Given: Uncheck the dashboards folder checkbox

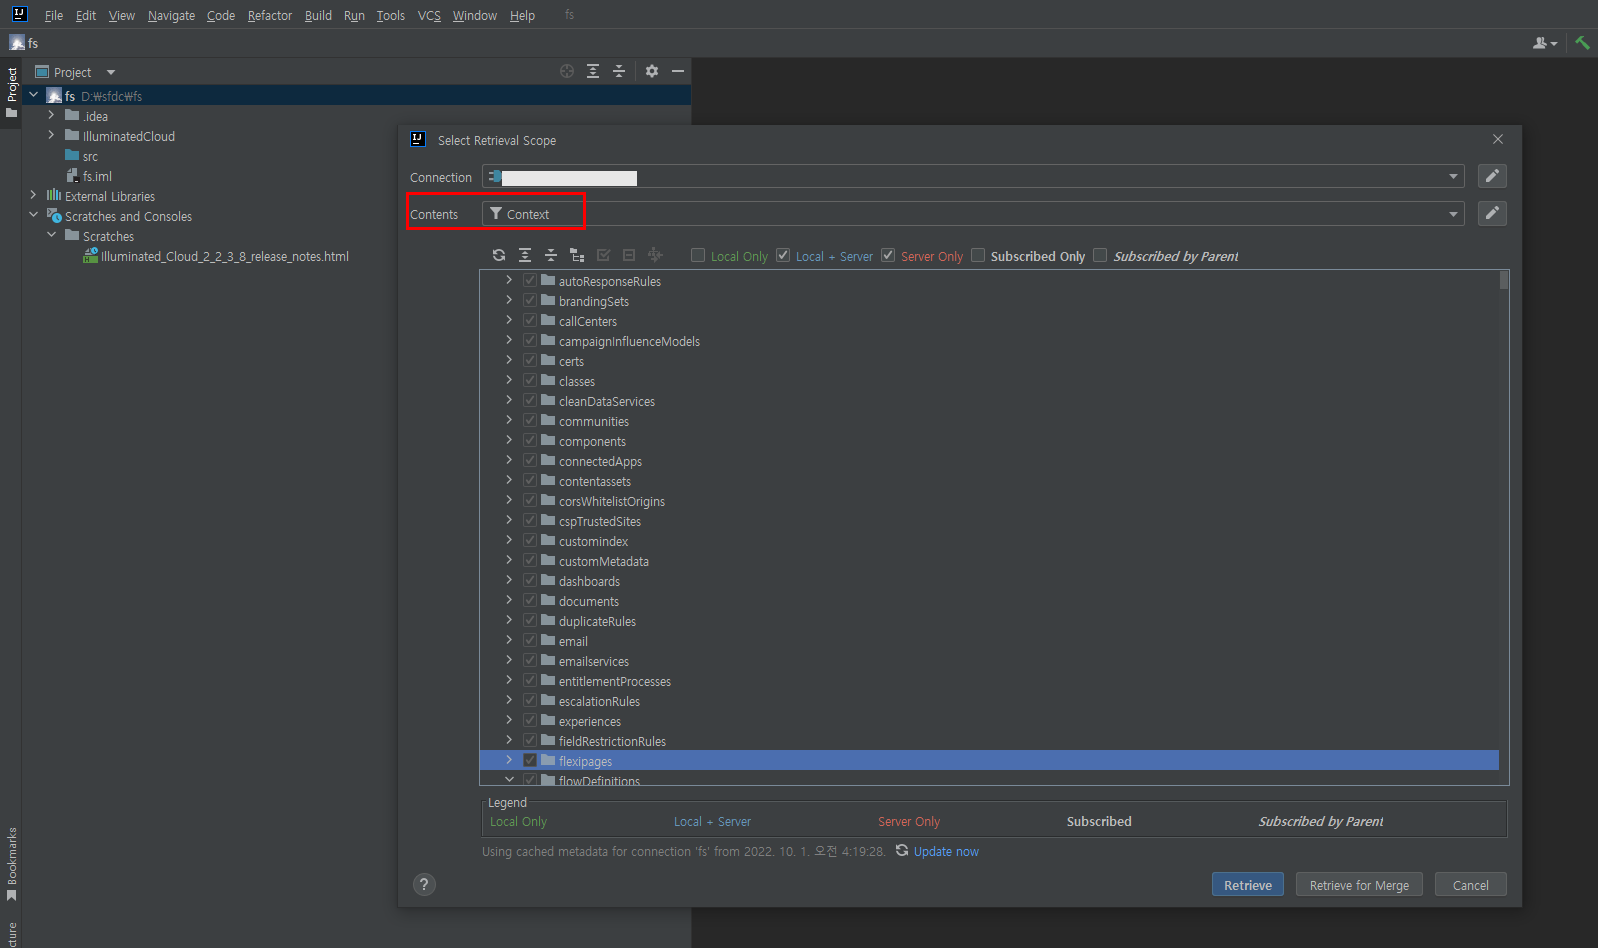Looking at the screenshot, I should click(x=530, y=580).
